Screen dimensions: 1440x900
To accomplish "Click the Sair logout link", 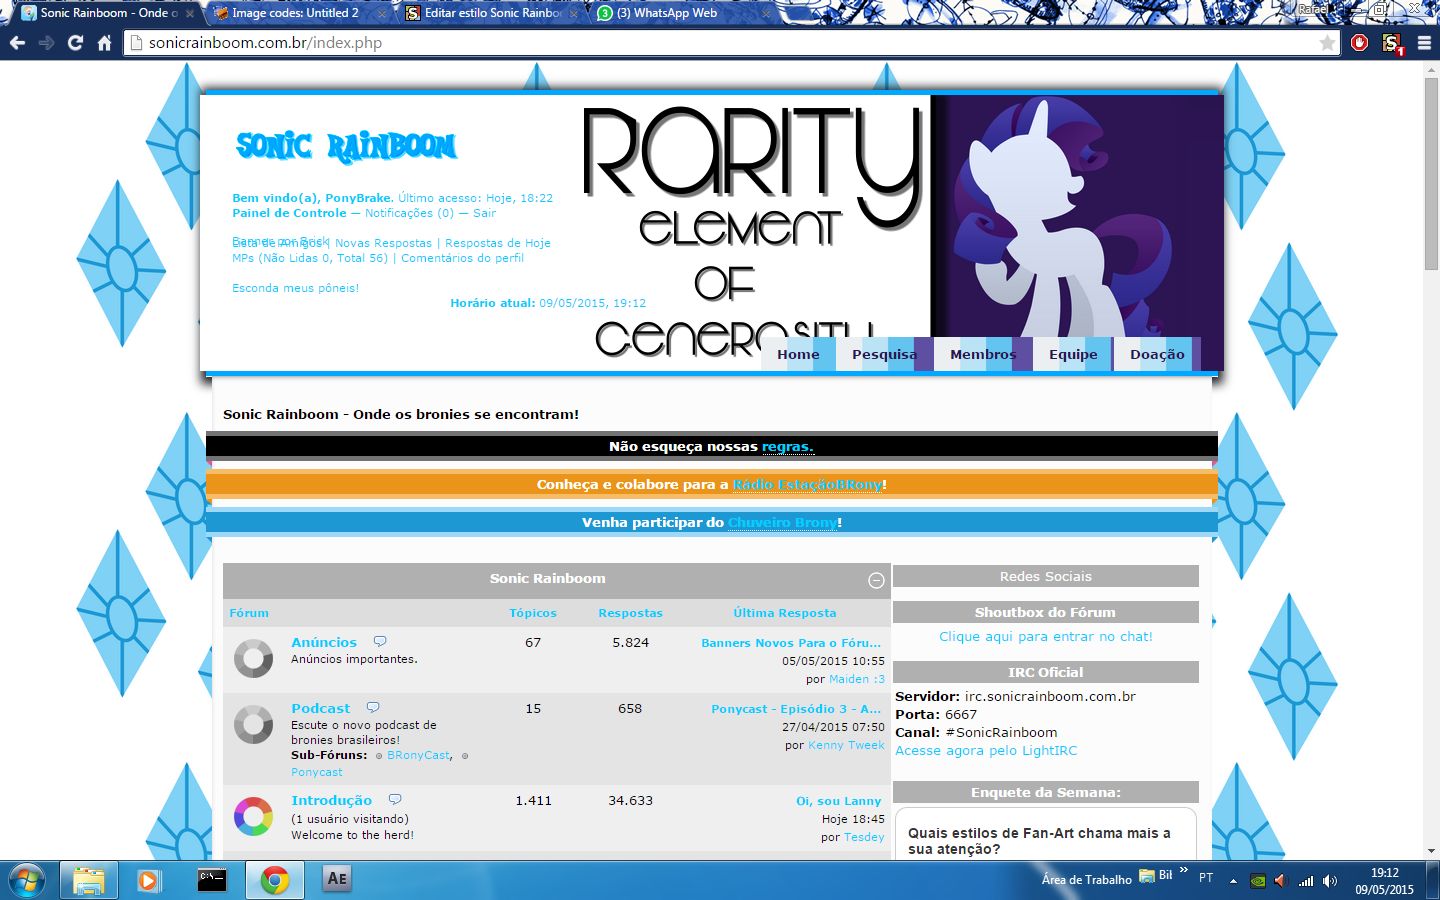I will pos(484,213).
